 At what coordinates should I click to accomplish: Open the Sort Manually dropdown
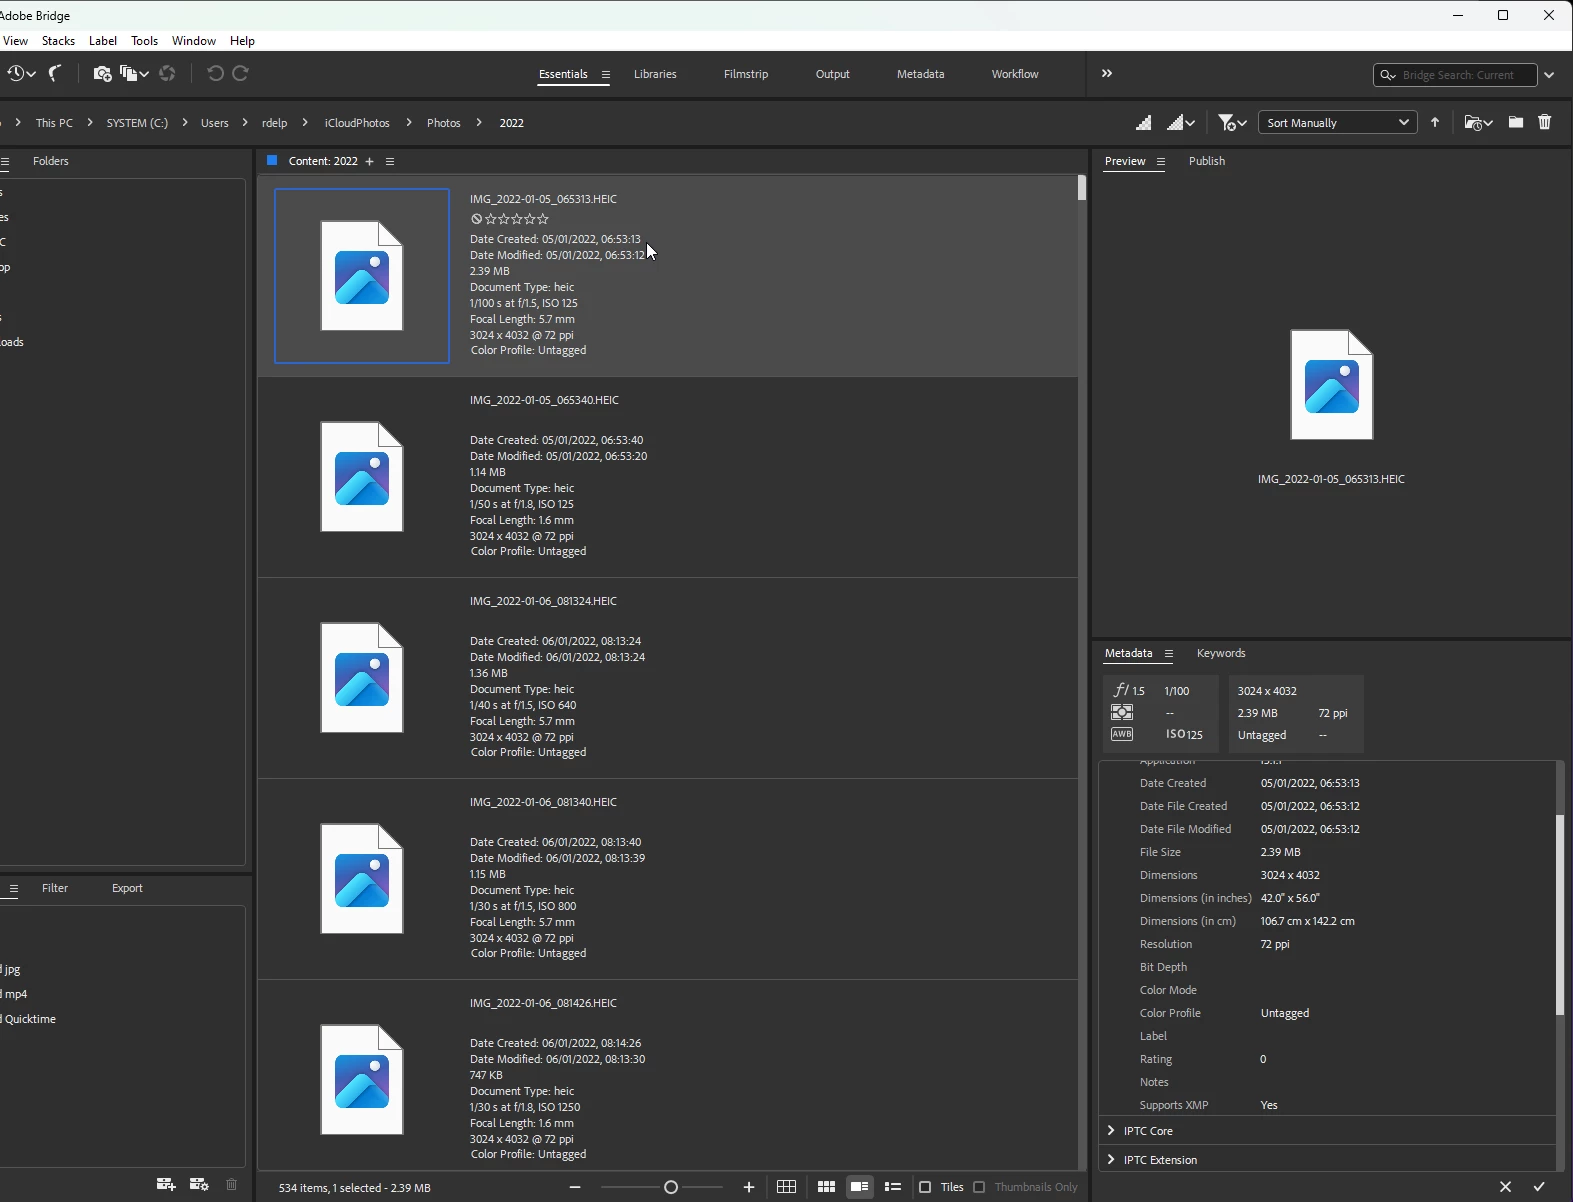click(x=1337, y=122)
